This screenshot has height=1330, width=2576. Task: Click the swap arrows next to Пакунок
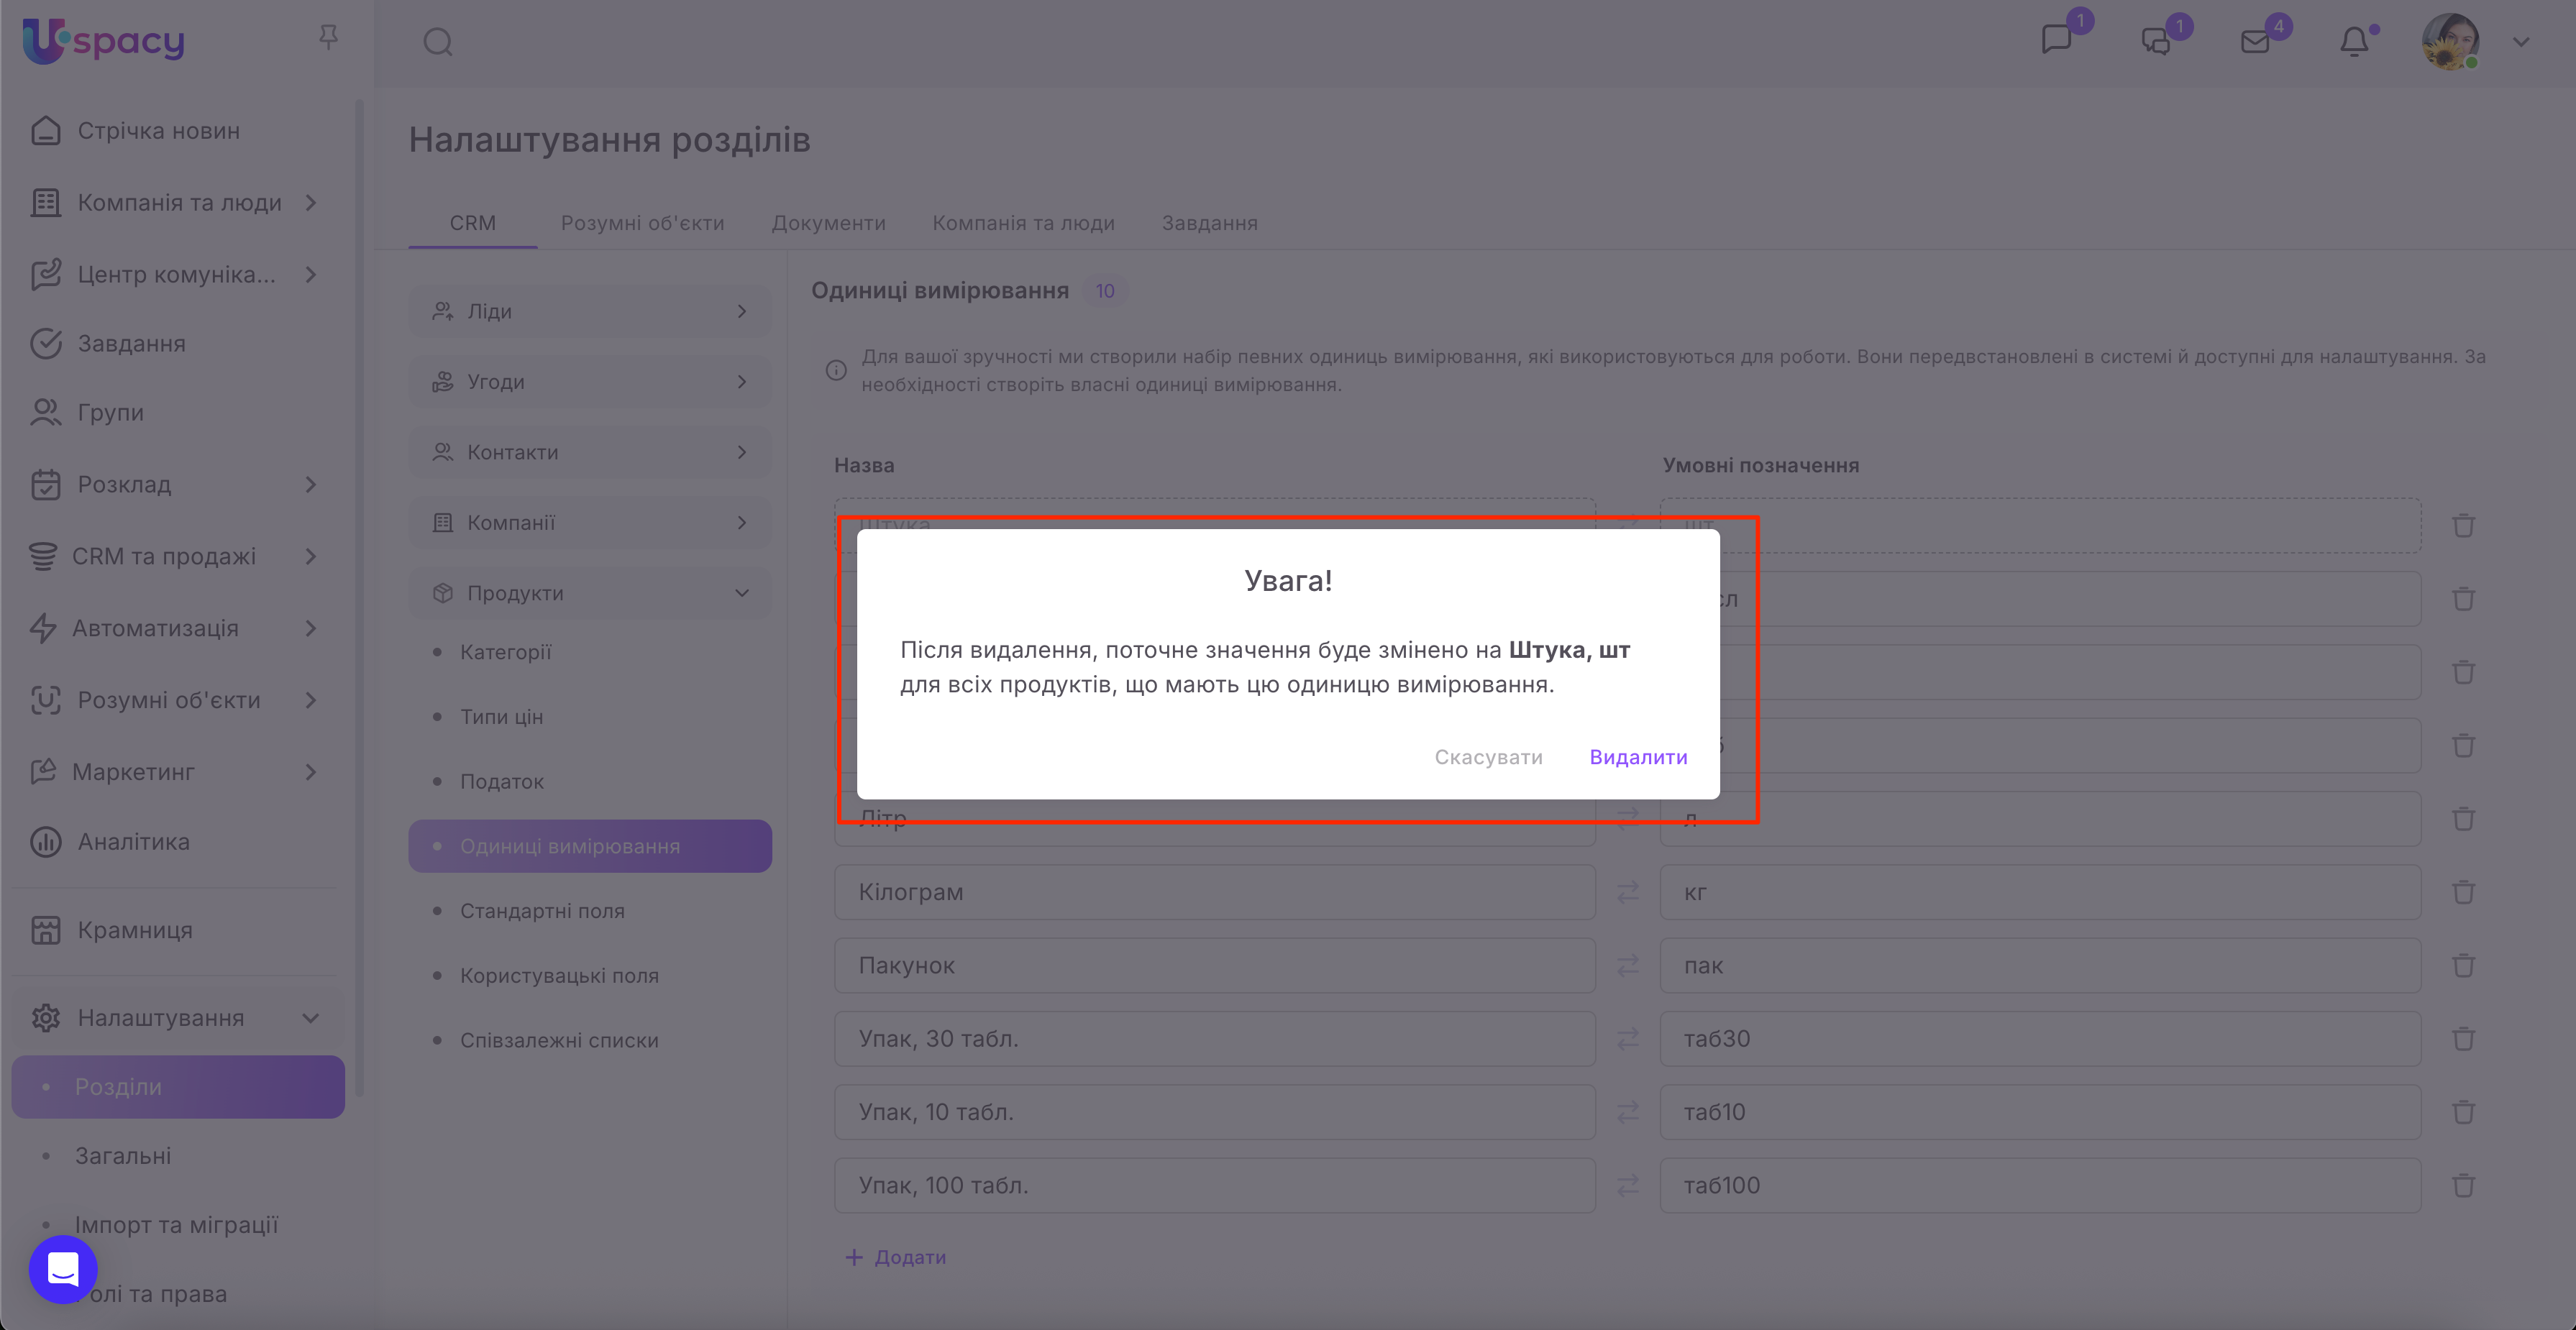pyautogui.click(x=1628, y=965)
